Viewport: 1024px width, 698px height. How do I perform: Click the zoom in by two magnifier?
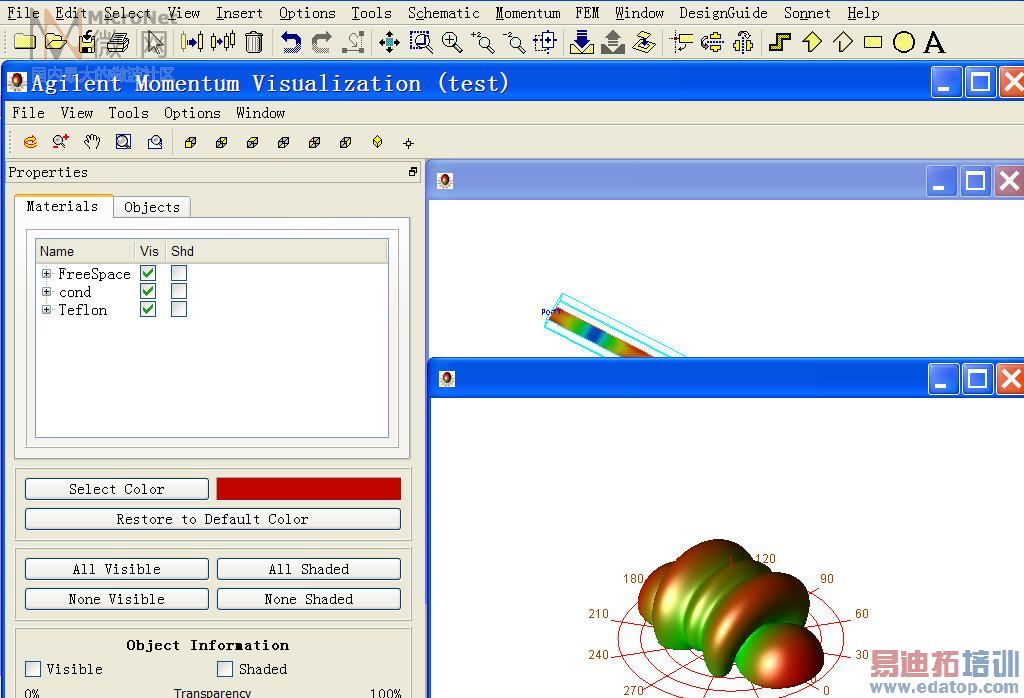483,42
